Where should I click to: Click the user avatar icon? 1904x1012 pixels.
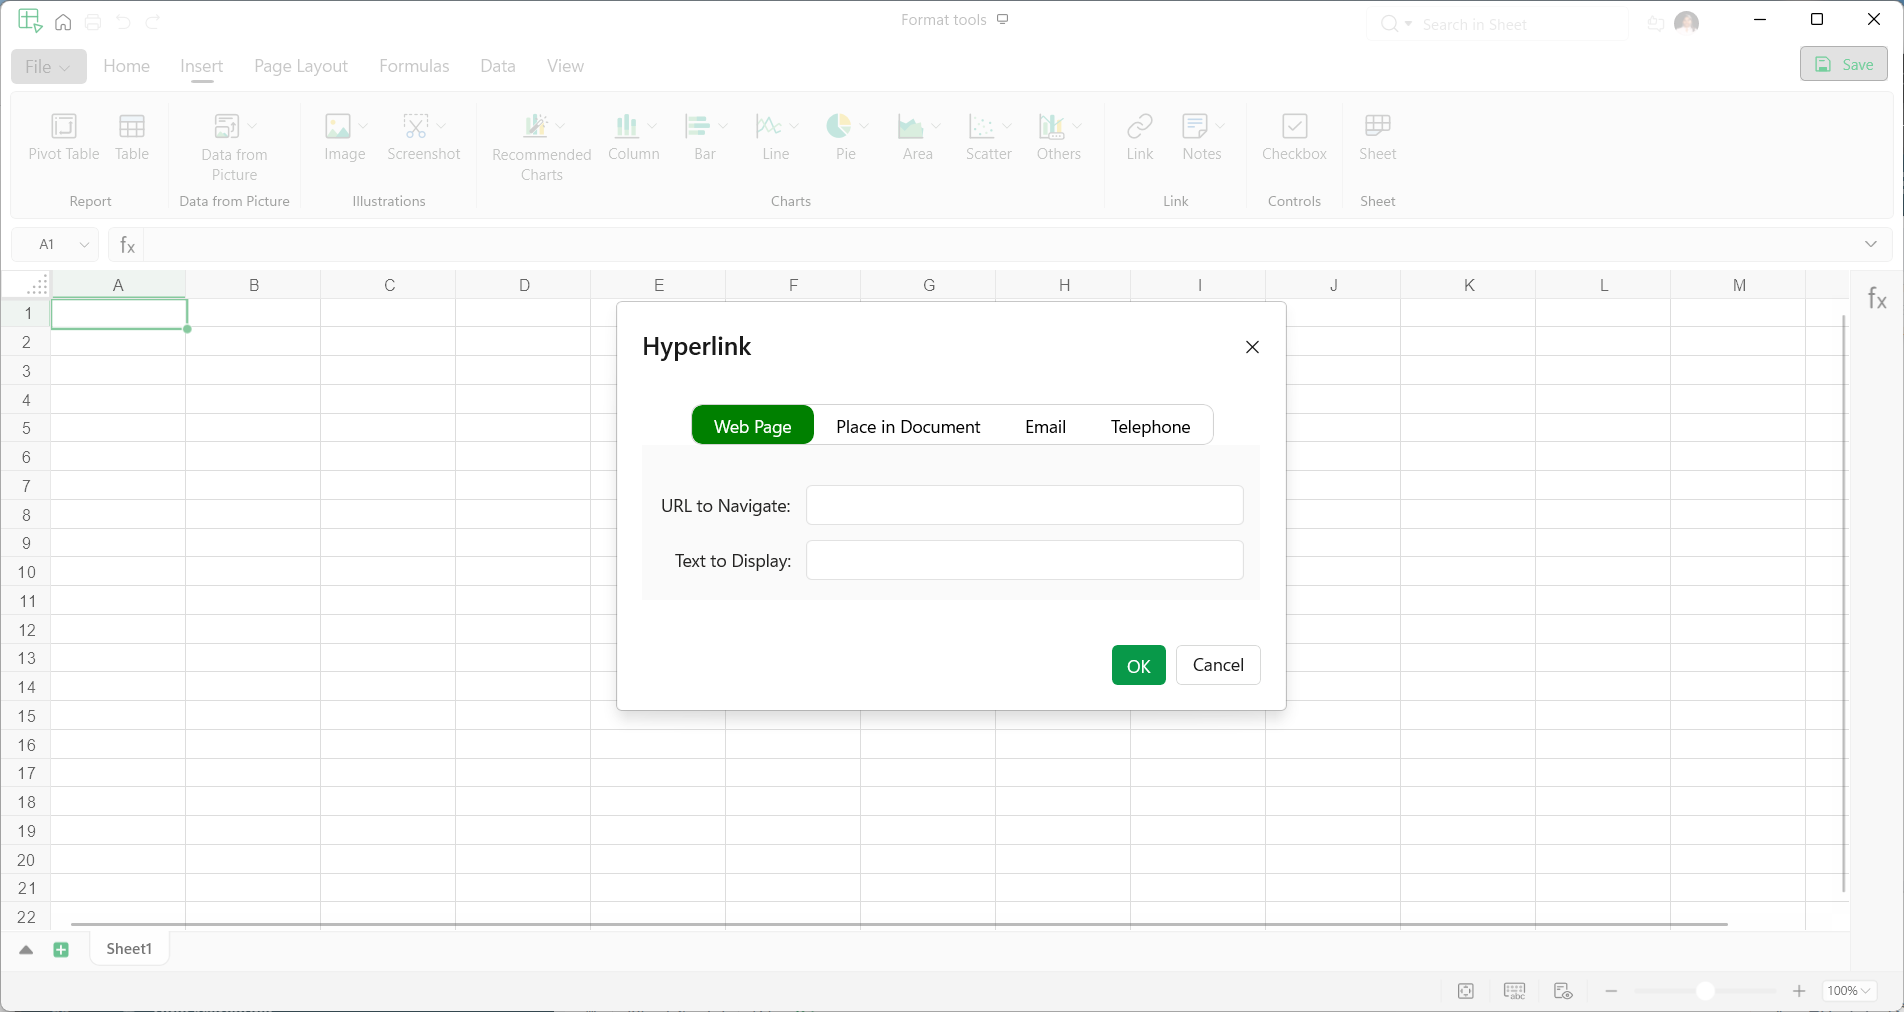click(x=1687, y=23)
